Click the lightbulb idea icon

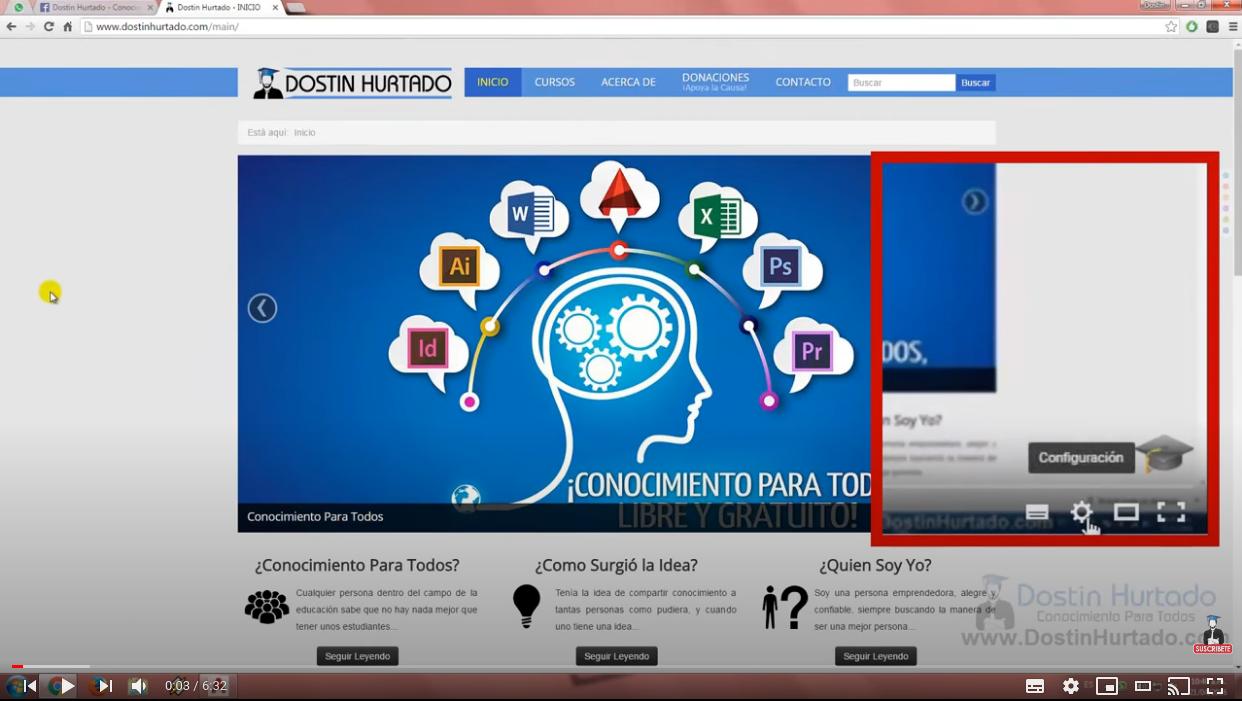[x=526, y=606]
